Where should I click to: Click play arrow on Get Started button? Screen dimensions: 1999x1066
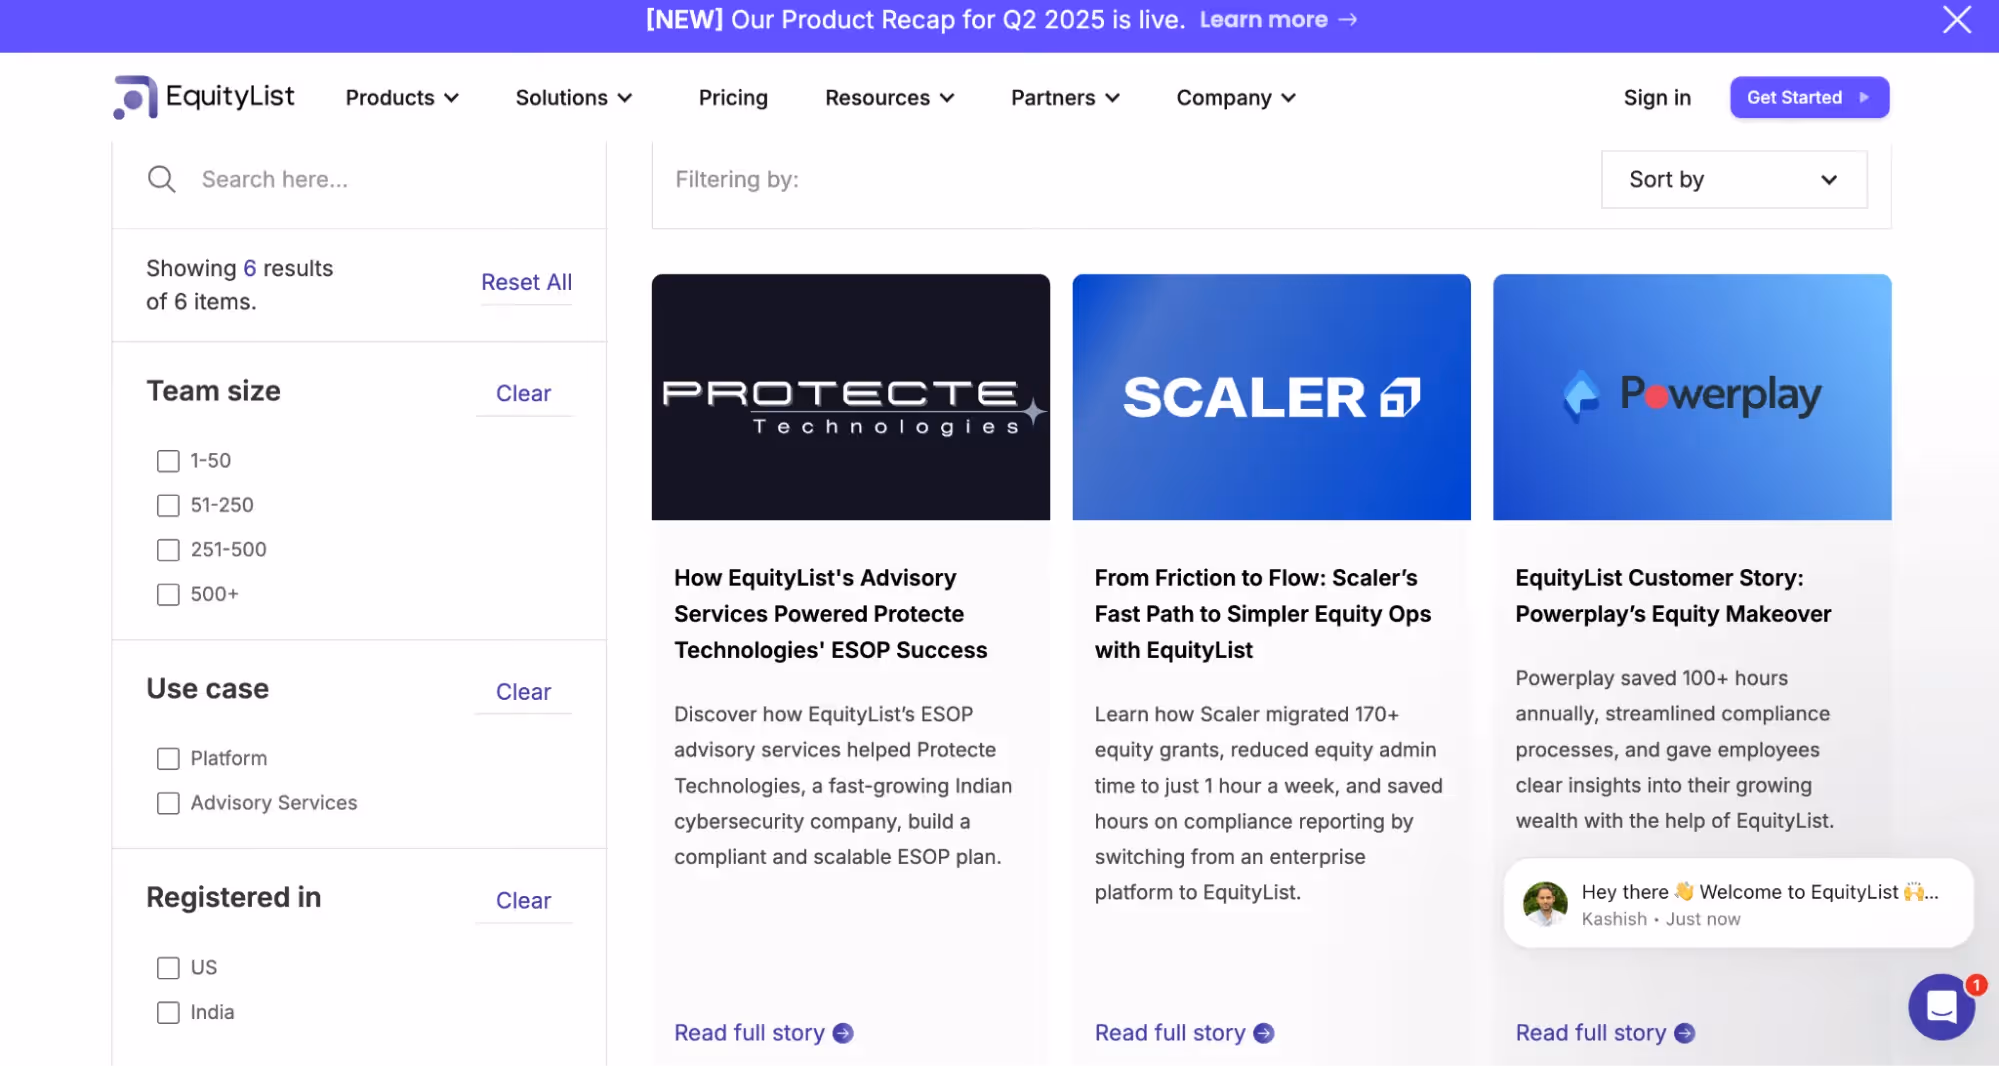tap(1864, 97)
